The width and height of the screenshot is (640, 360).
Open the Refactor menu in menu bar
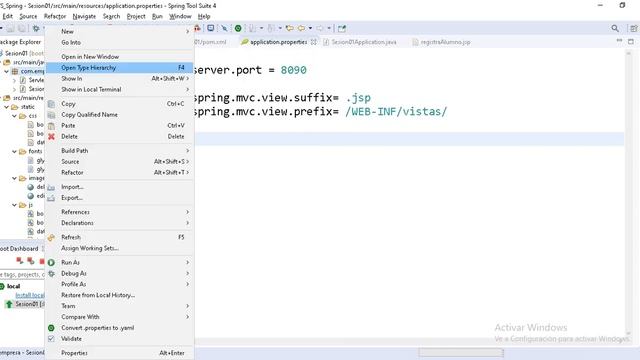pos(55,16)
